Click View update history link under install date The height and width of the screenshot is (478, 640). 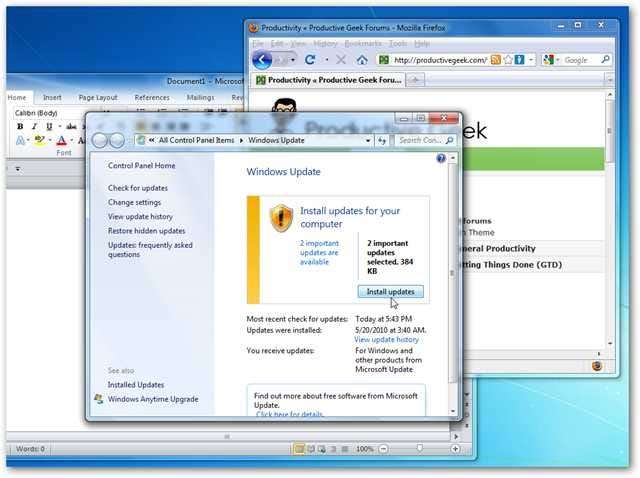tap(386, 340)
